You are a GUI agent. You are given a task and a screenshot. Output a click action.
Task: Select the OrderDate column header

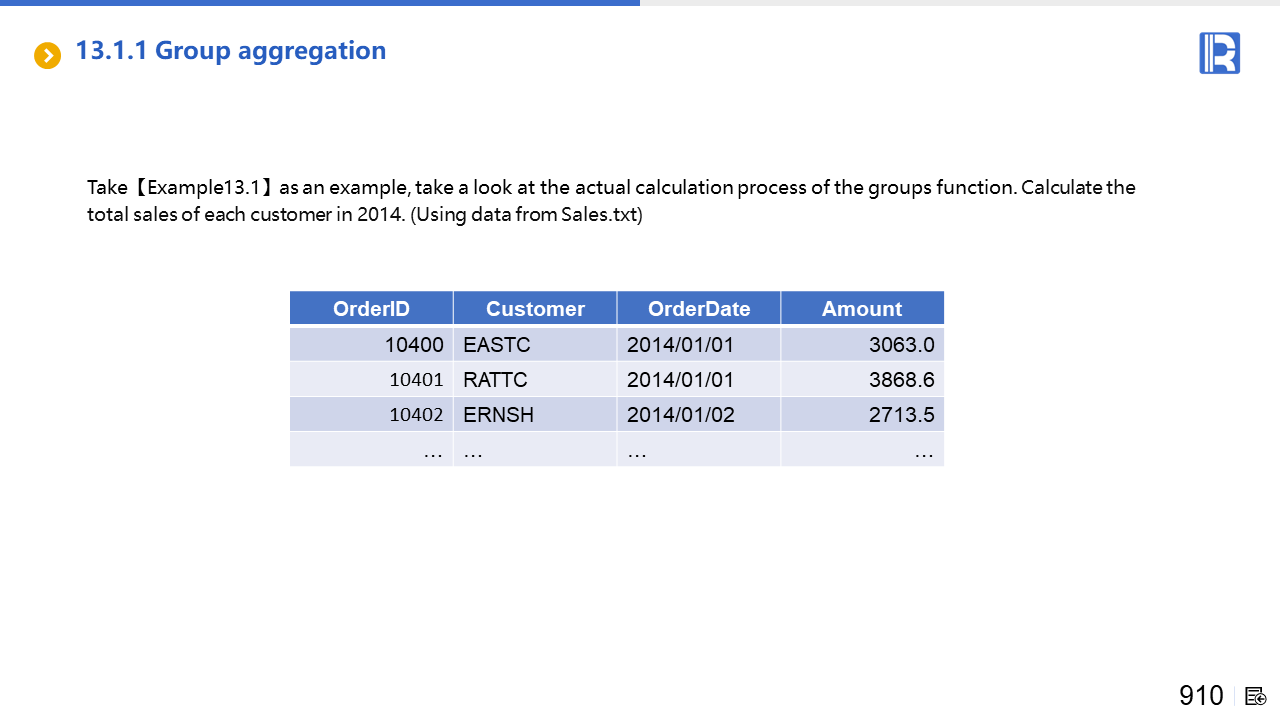[699, 309]
